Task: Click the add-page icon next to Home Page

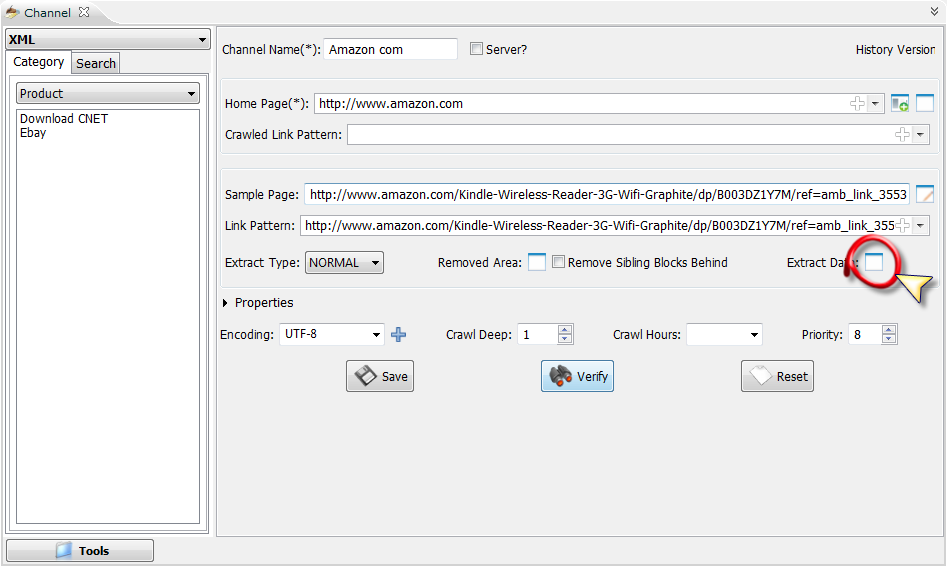Action: (900, 103)
